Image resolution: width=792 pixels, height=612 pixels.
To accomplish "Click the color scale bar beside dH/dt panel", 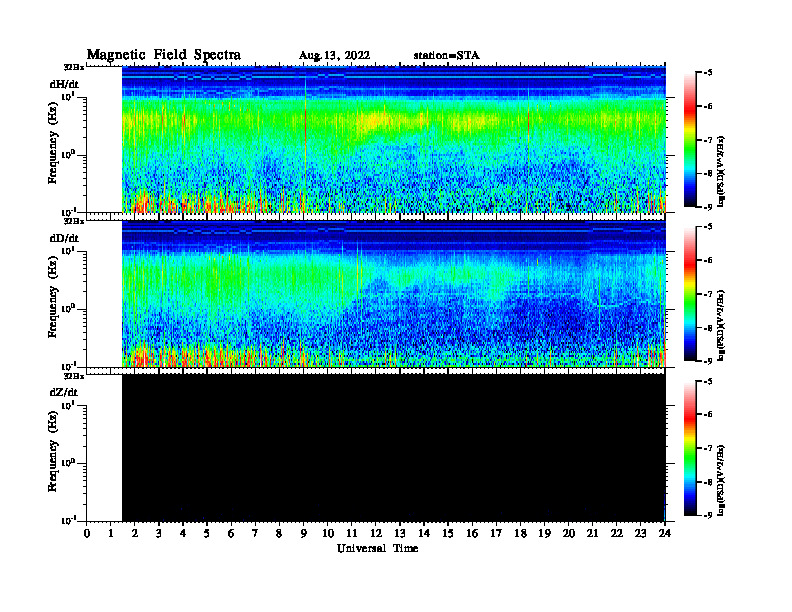I will pyautogui.click(x=689, y=140).
